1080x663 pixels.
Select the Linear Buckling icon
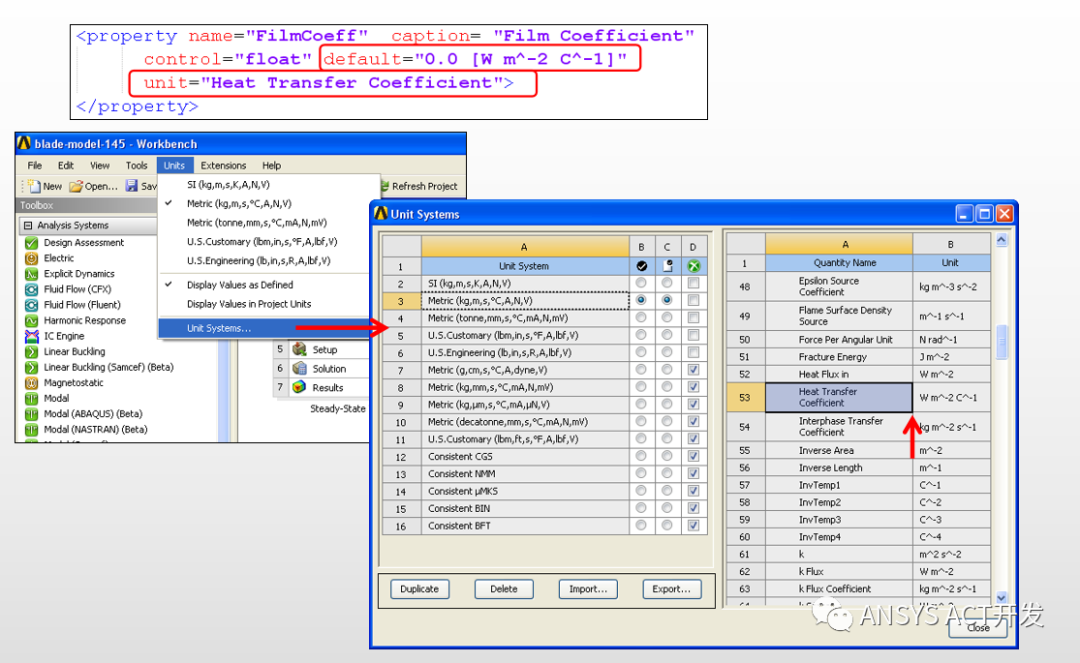(31, 351)
